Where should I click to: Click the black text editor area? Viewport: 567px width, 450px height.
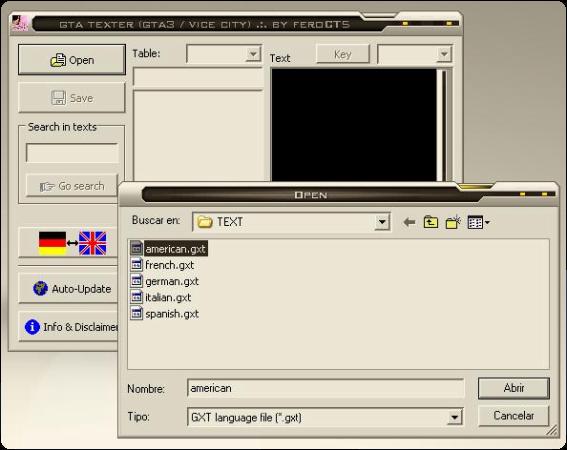[354, 125]
